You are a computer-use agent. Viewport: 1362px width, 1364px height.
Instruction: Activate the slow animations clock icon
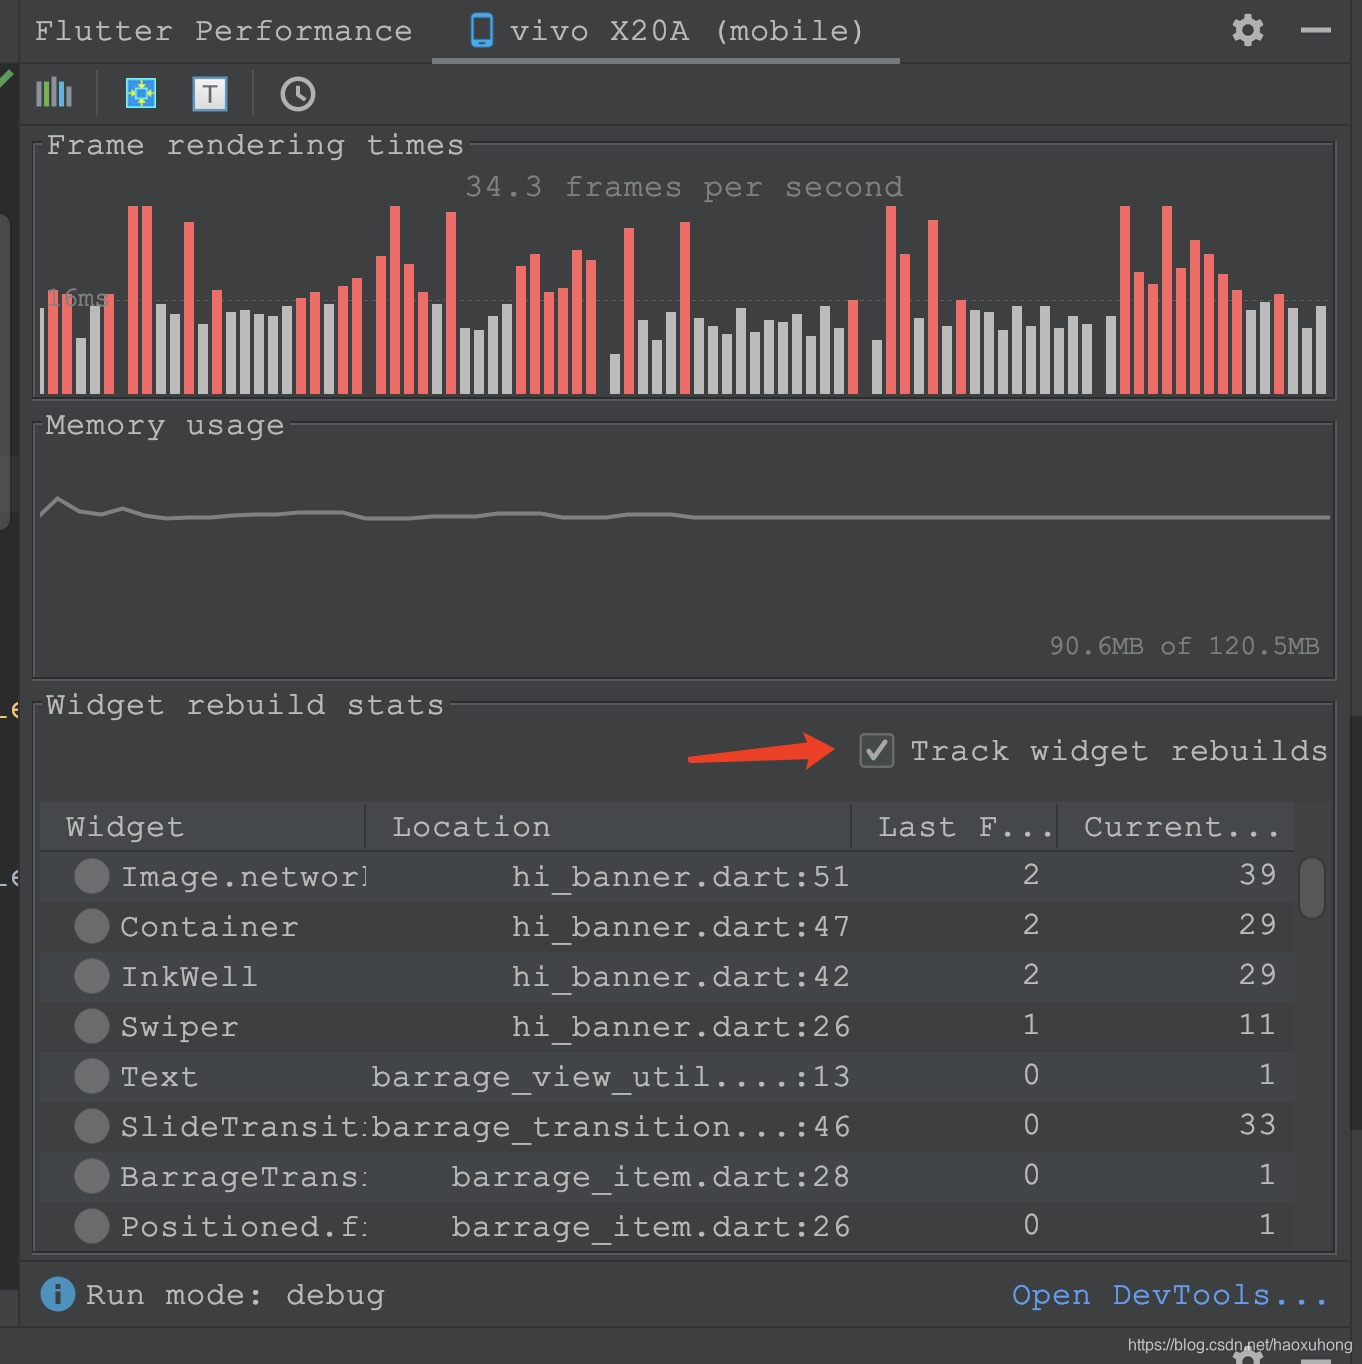297,93
